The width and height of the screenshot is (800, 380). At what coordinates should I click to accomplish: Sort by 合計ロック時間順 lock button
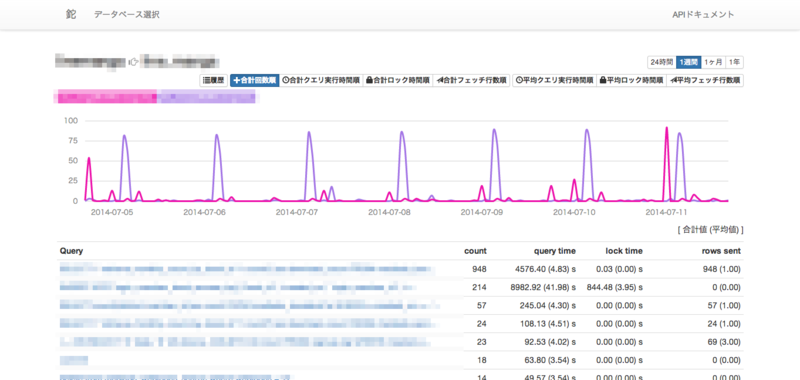(x=397, y=80)
